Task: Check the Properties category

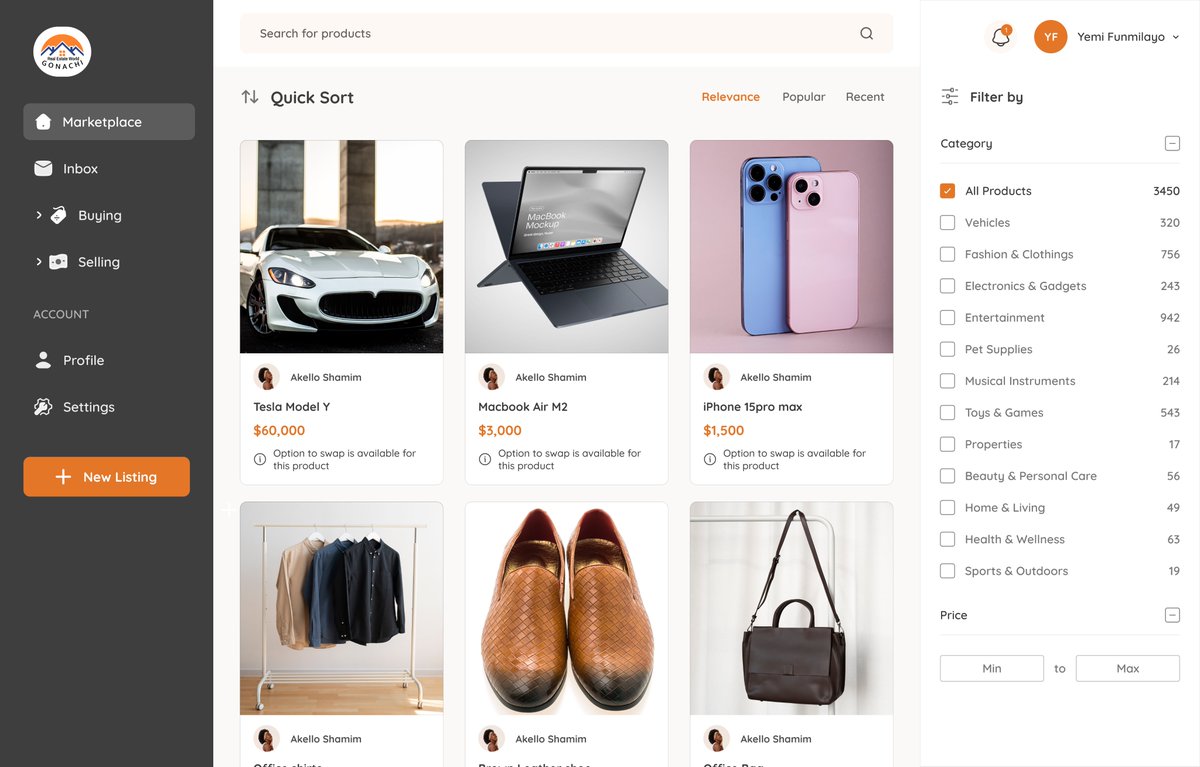Action: (x=948, y=444)
